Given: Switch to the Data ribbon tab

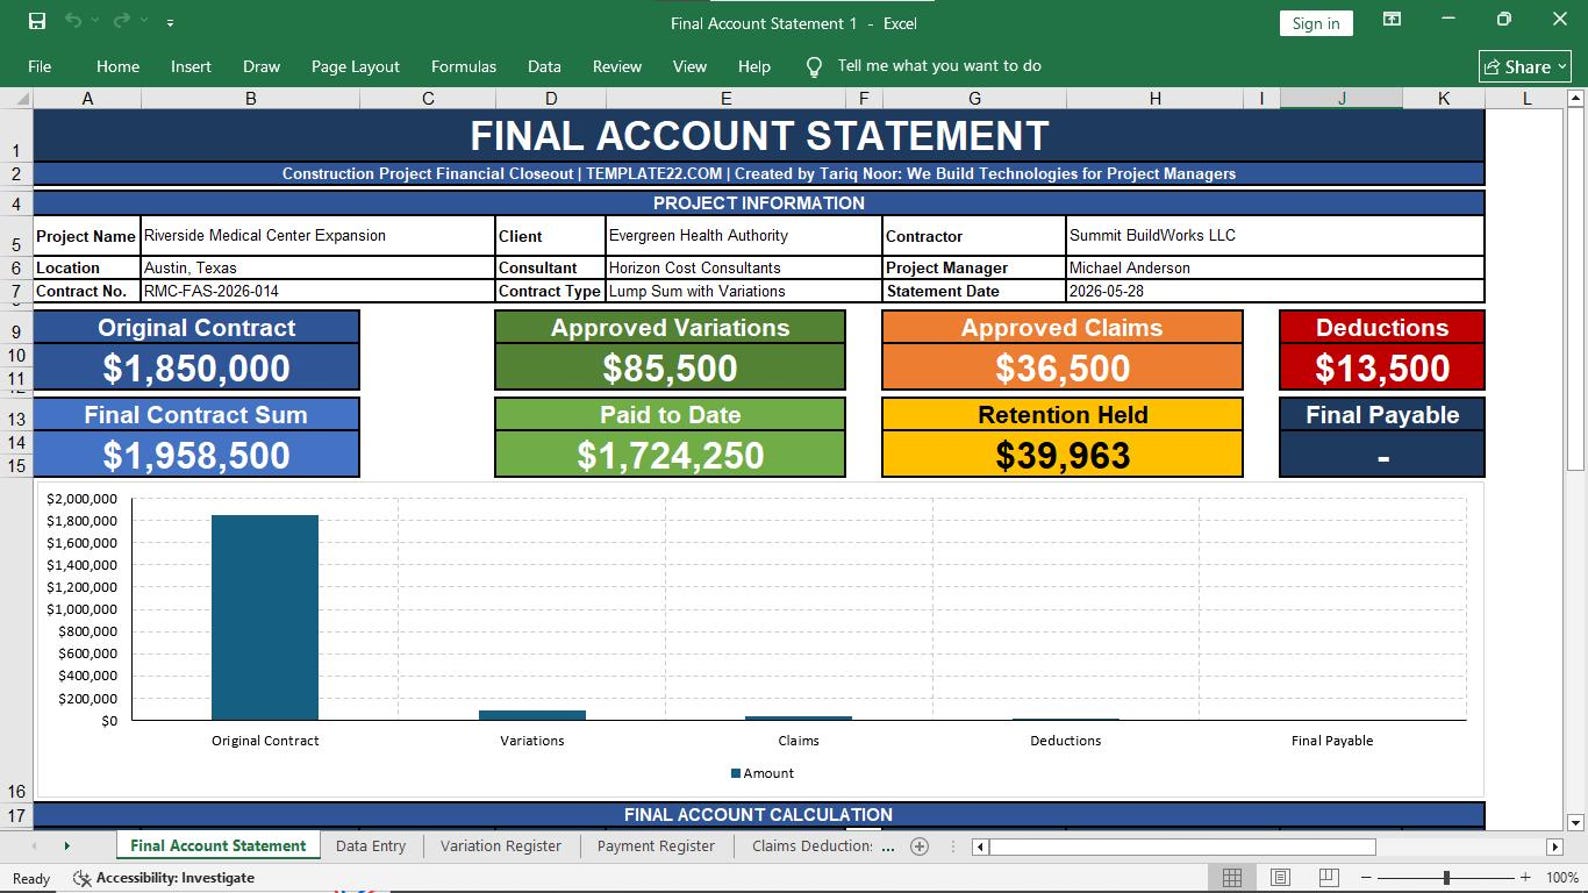Looking at the screenshot, I should pyautogui.click(x=544, y=66).
